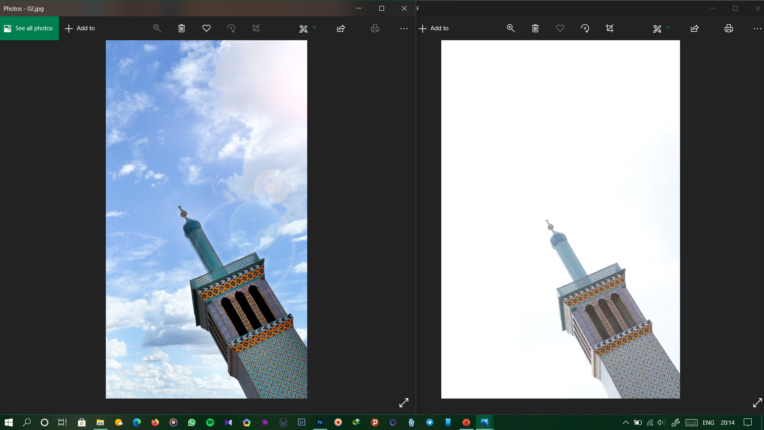Minimize the left Photos - 02.jpg window
The image size is (764, 430).
tap(359, 8)
